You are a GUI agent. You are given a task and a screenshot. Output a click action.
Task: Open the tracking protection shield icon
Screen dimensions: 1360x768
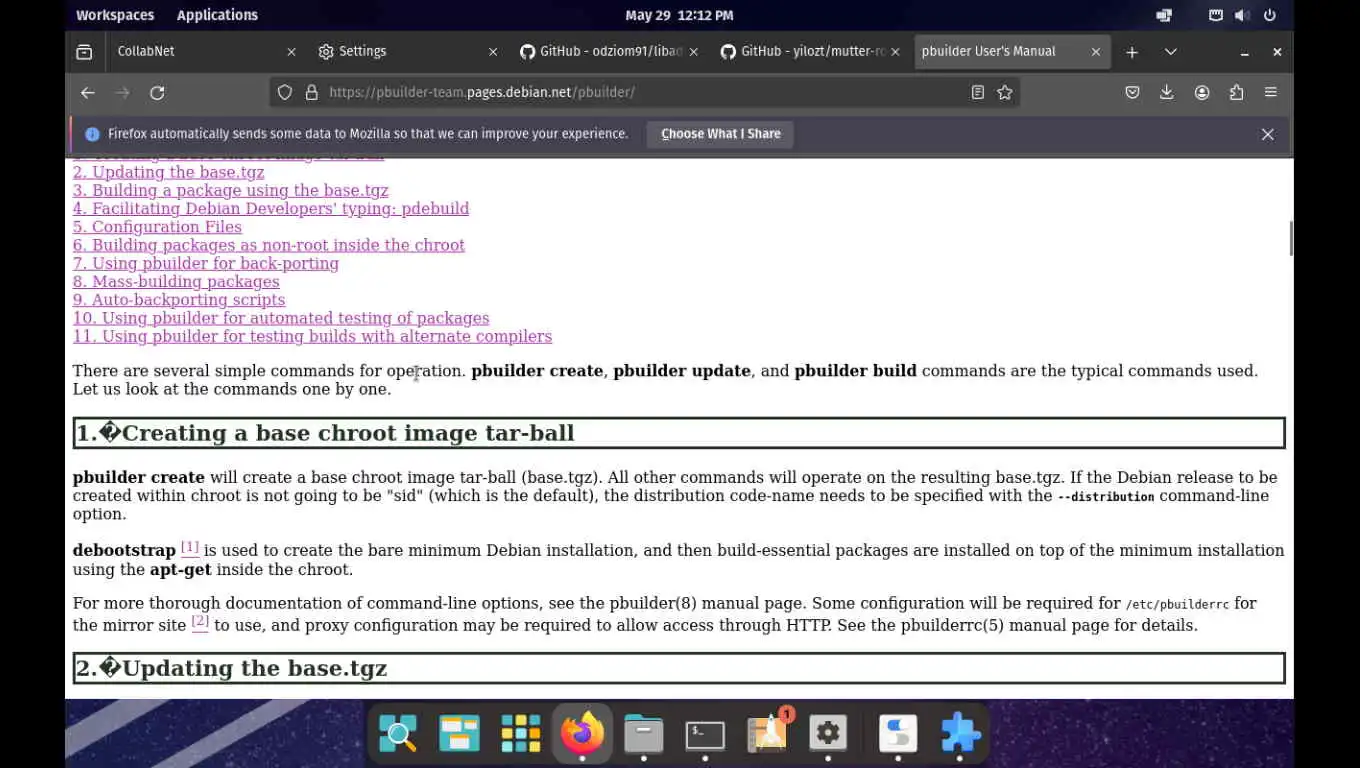[285, 92]
